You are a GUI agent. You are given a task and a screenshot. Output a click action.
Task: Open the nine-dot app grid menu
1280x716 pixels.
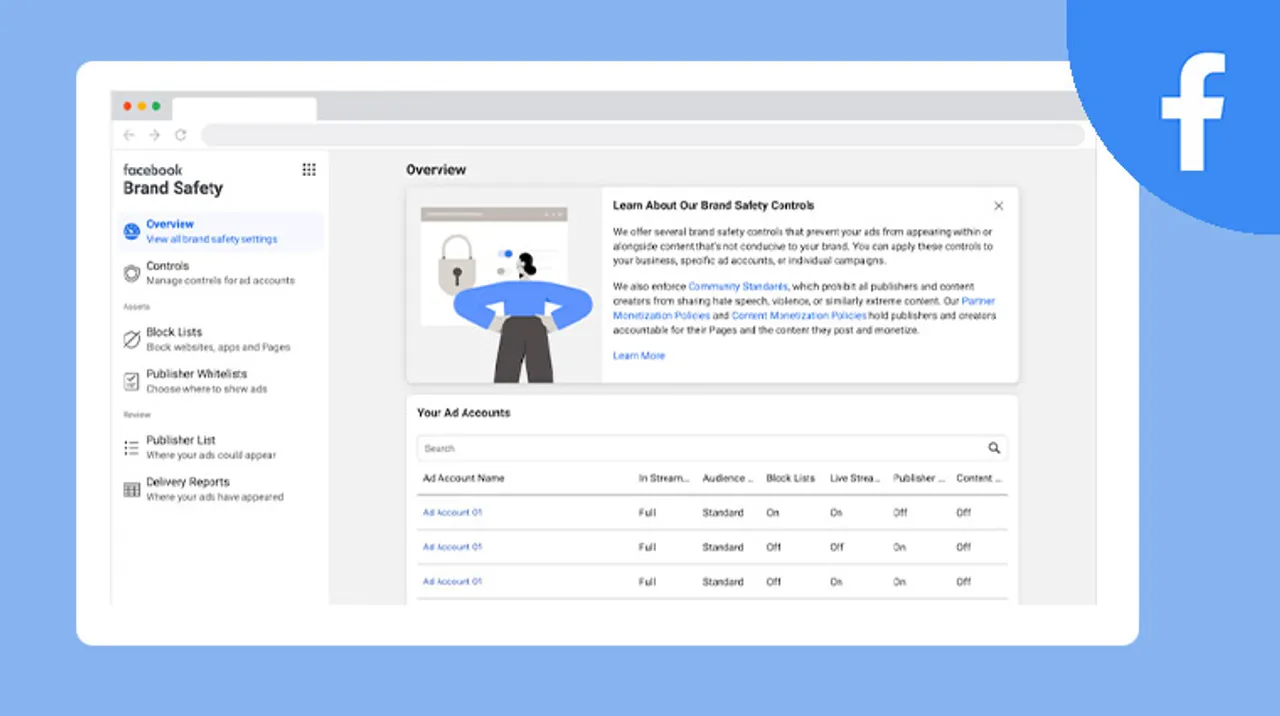click(309, 170)
